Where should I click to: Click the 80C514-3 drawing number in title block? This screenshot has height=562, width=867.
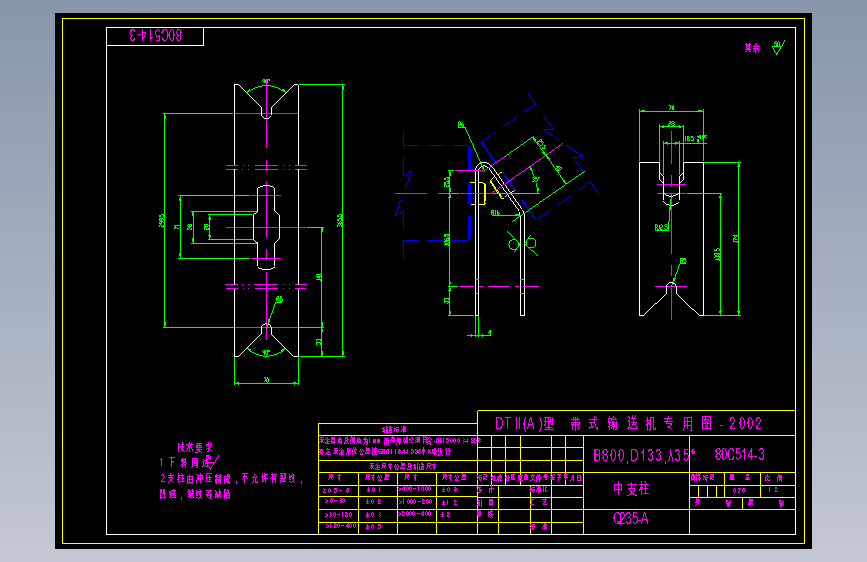[739, 455]
